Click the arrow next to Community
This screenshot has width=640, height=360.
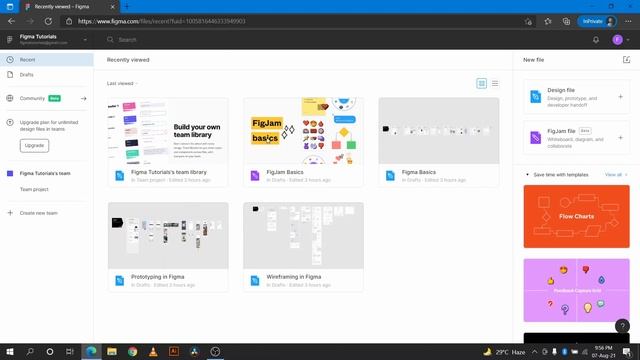(84, 98)
